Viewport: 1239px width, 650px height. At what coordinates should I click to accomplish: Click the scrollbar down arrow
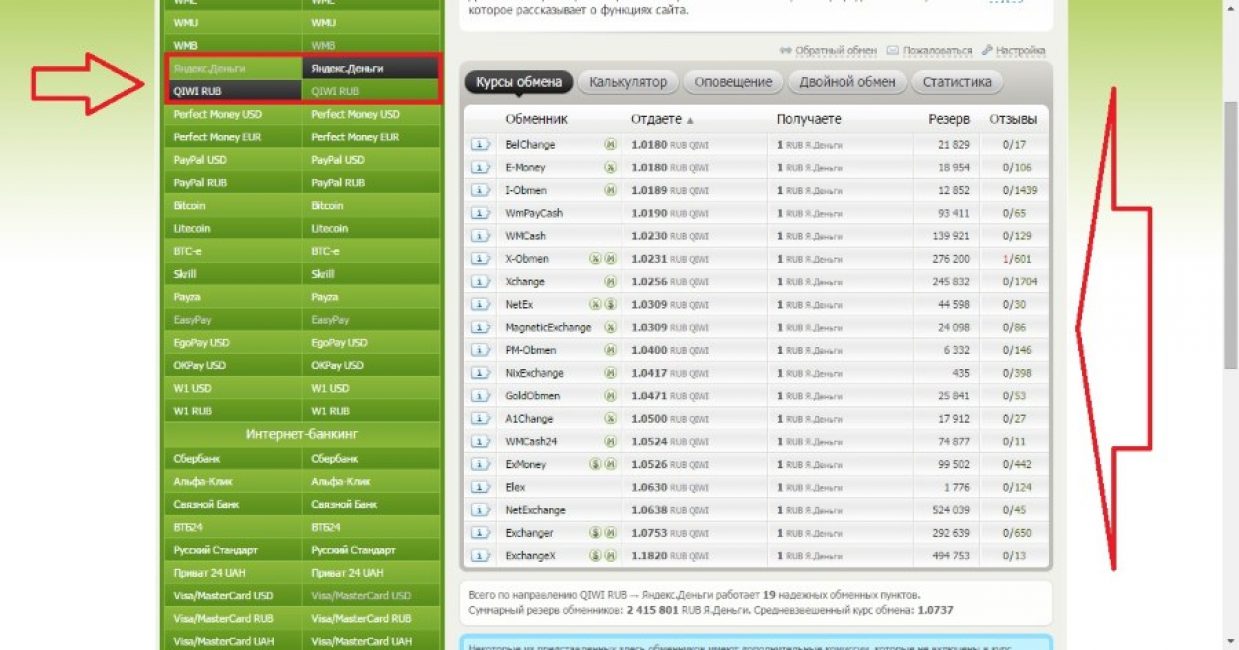[1231, 640]
